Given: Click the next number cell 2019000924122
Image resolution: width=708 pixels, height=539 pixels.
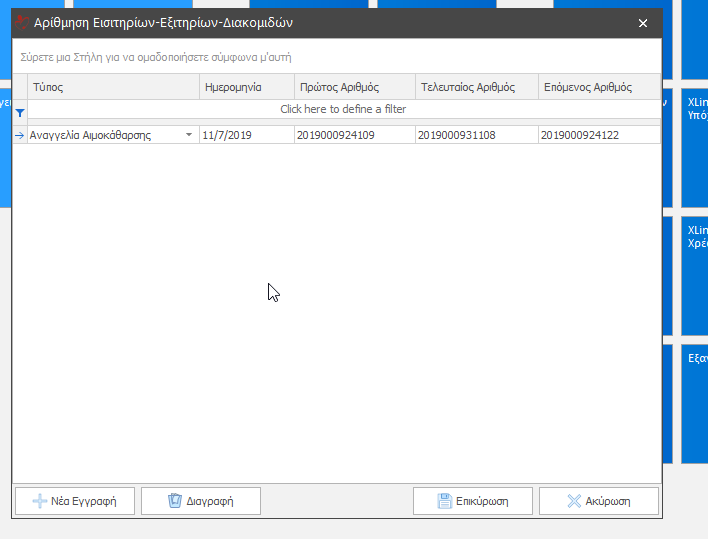Looking at the screenshot, I should pos(598,135).
